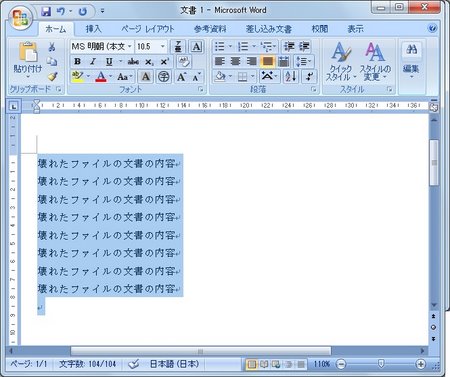The height and width of the screenshot is (377, 450).
Task: Cut selection with the scissors icon
Action: pos(52,46)
